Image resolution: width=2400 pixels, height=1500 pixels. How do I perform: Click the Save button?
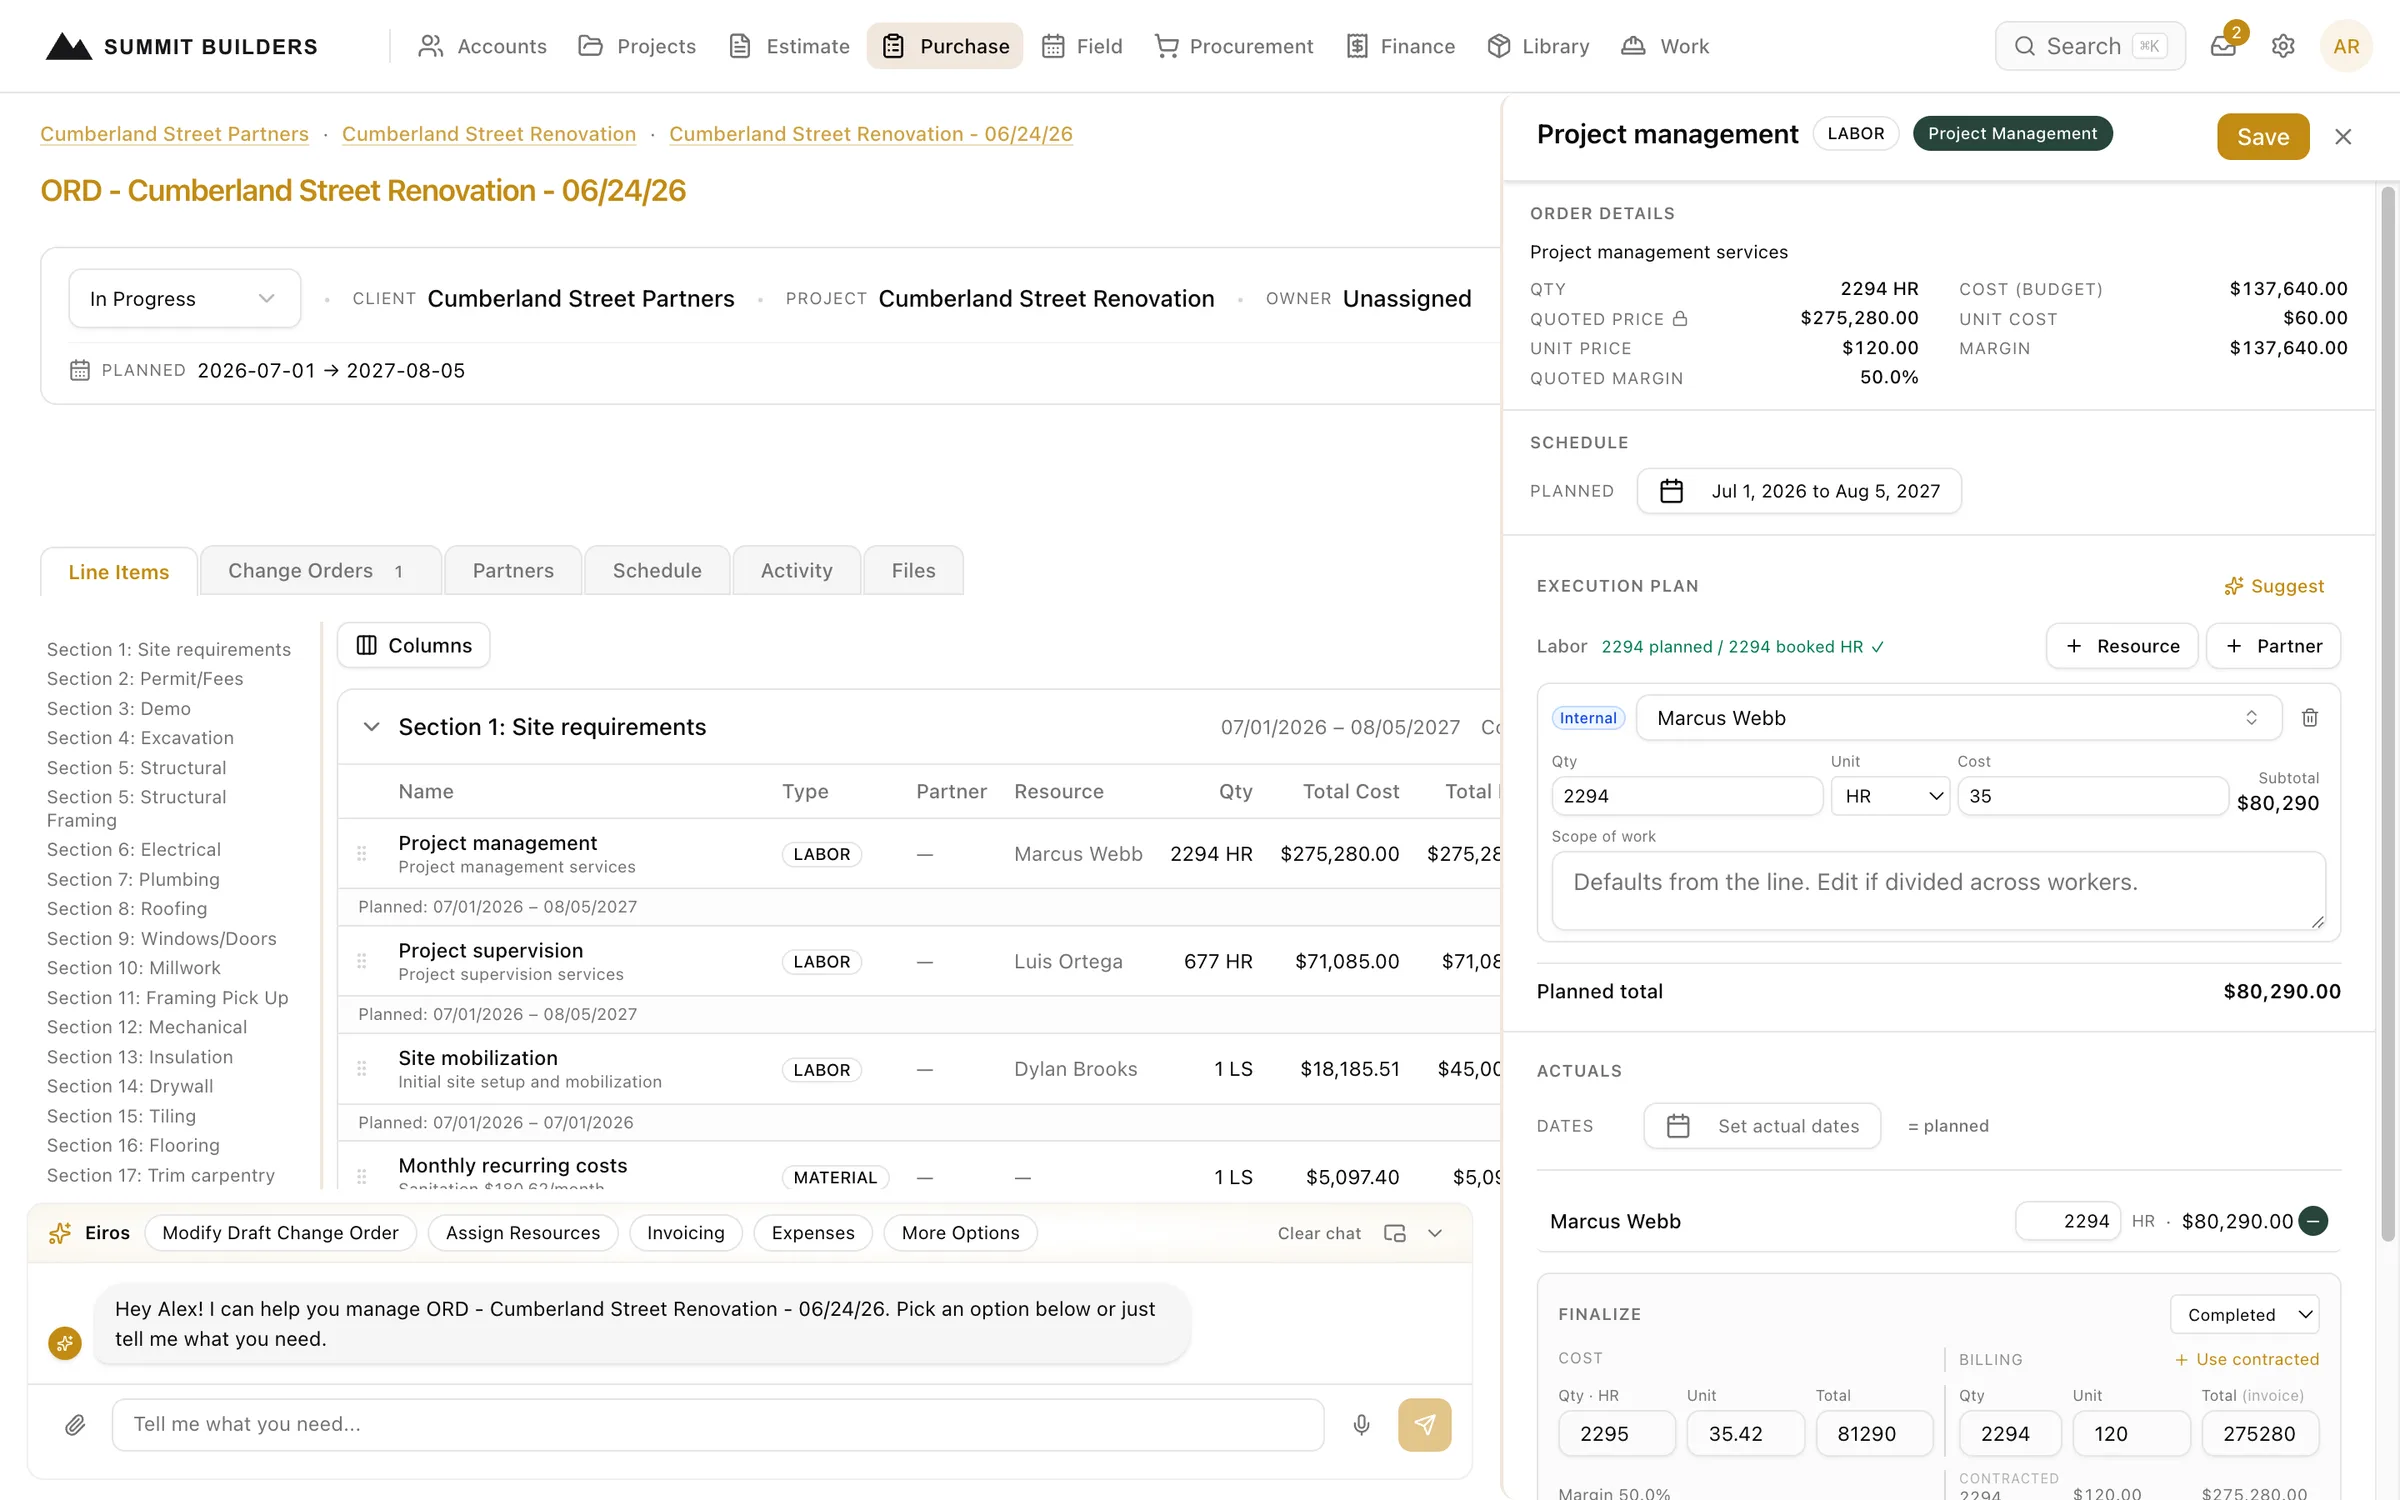click(x=2263, y=137)
